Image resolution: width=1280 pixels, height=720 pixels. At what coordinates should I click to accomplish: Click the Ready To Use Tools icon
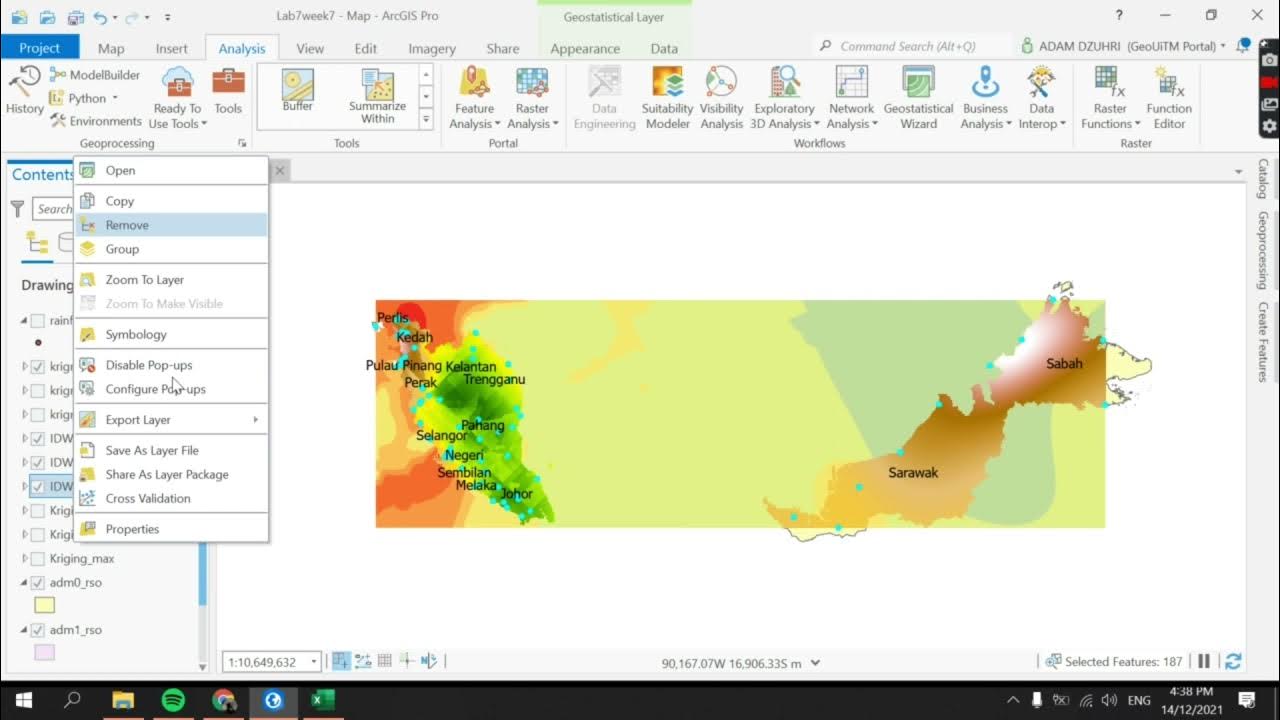point(177,82)
